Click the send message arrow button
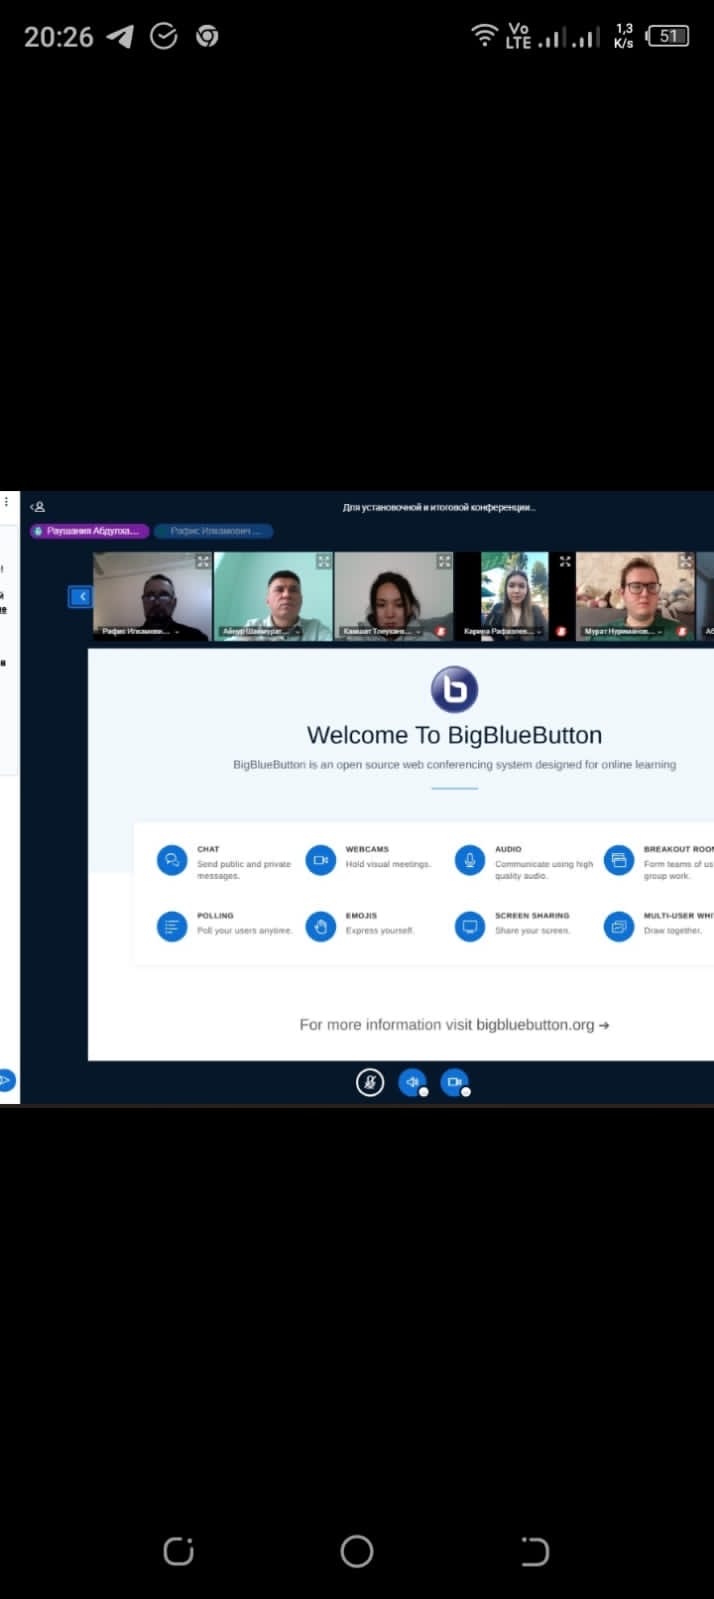The width and height of the screenshot is (714, 1599). (5, 1081)
